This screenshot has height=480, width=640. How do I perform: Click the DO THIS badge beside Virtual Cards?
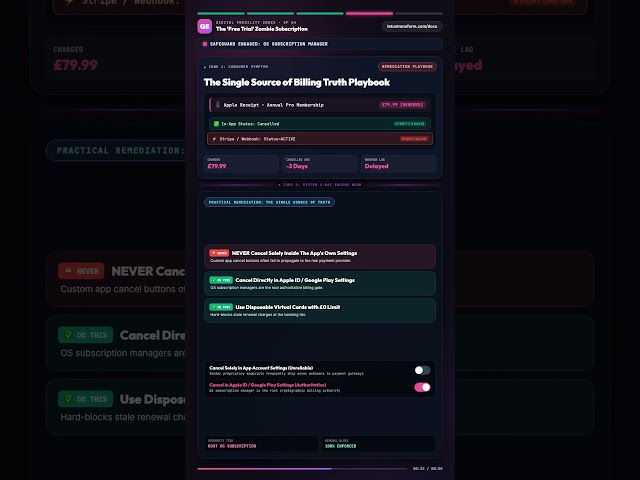pos(221,307)
